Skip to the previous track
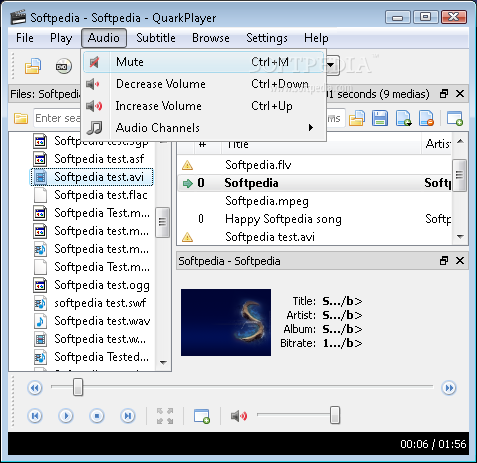Image resolution: width=477 pixels, height=463 pixels. (35, 416)
